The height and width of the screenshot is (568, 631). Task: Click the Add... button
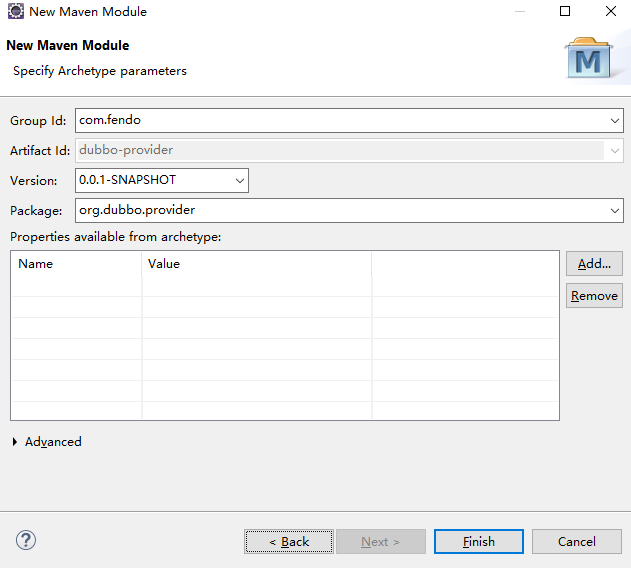coord(594,264)
